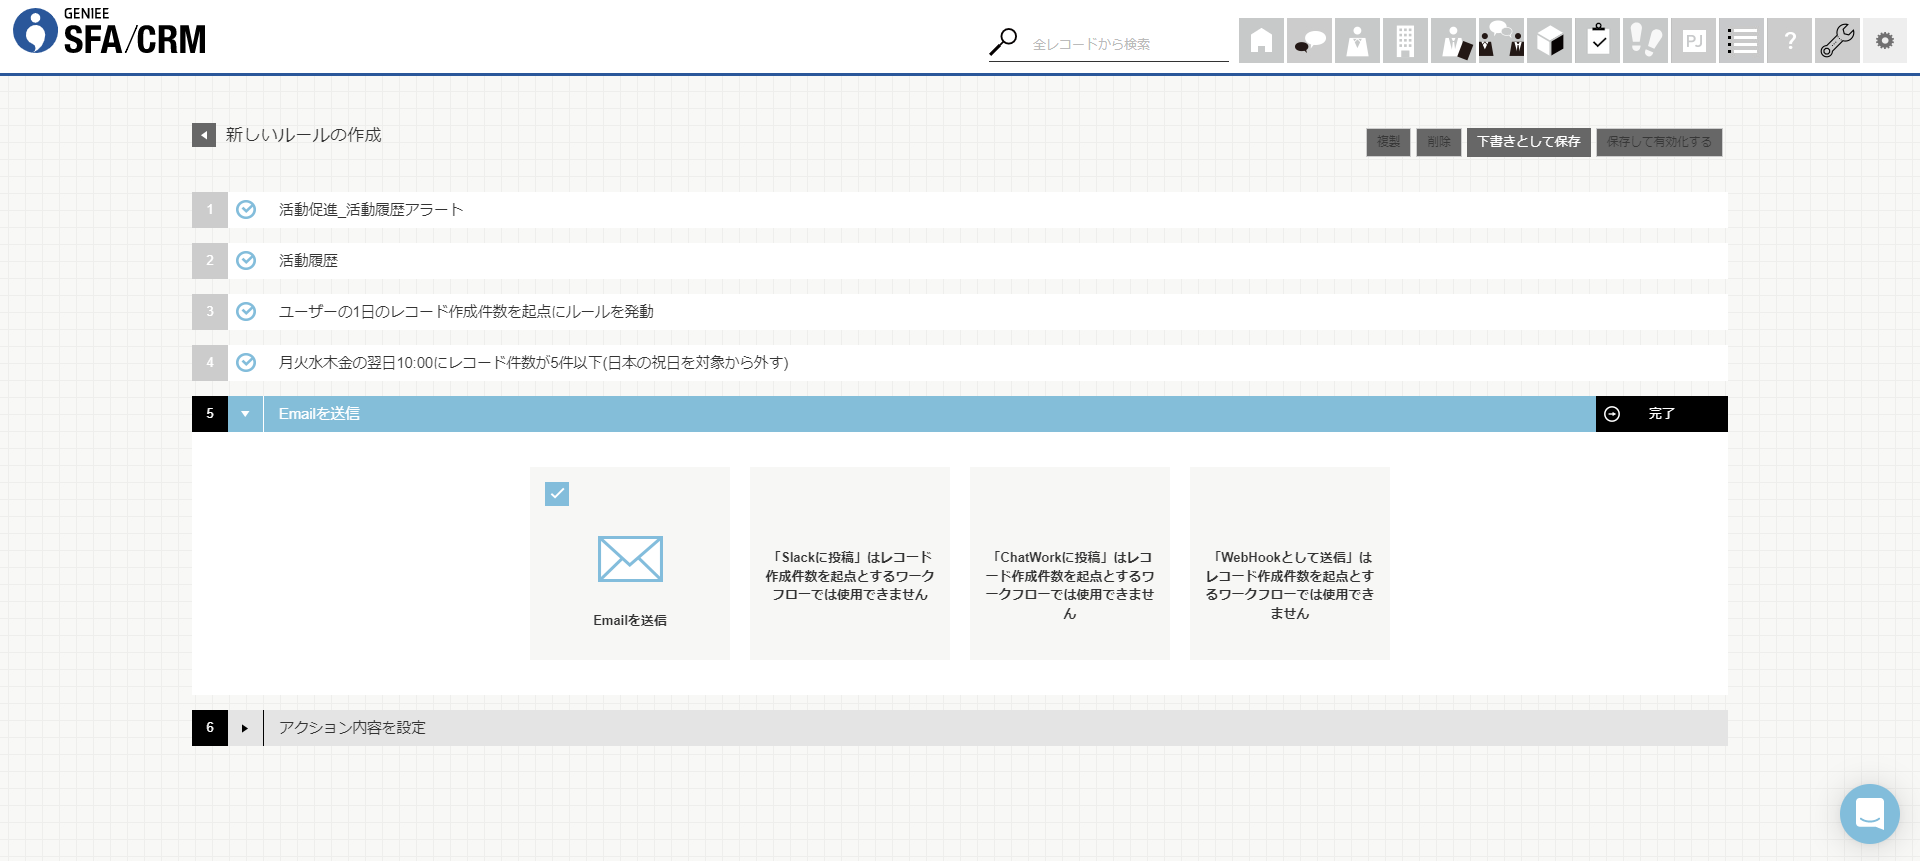Open the clipboard checkmark tasks icon

[x=1597, y=41]
